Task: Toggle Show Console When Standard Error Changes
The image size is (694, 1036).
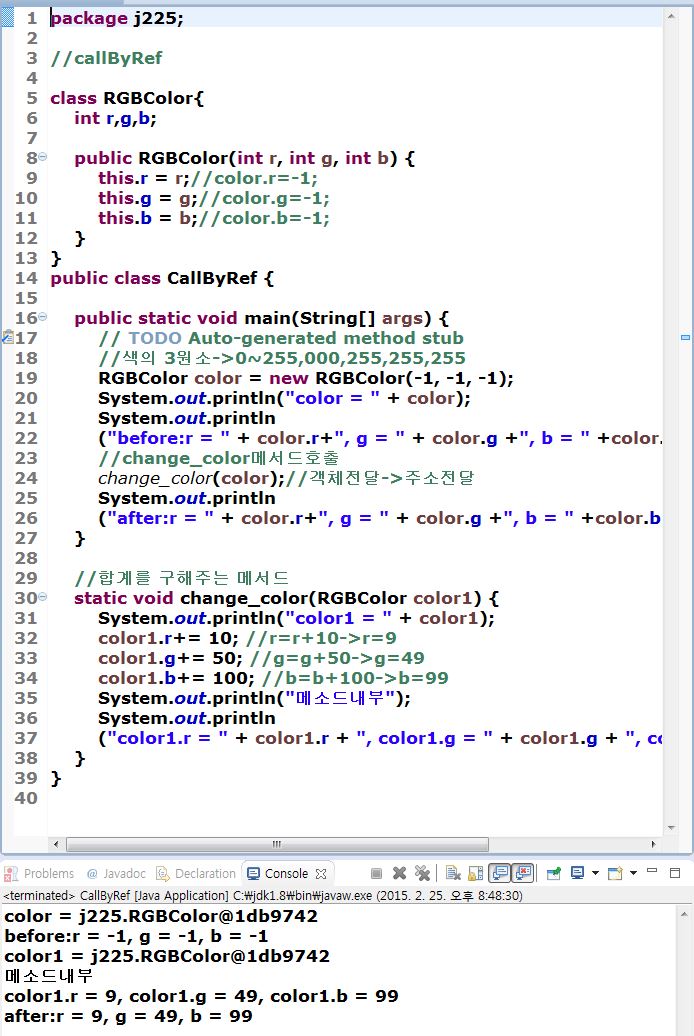Action: 523,873
